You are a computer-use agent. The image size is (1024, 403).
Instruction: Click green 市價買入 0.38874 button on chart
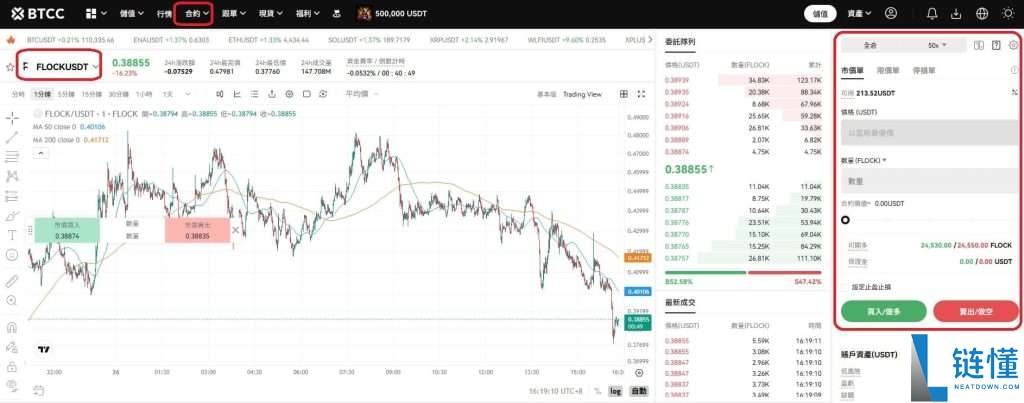tap(67, 231)
